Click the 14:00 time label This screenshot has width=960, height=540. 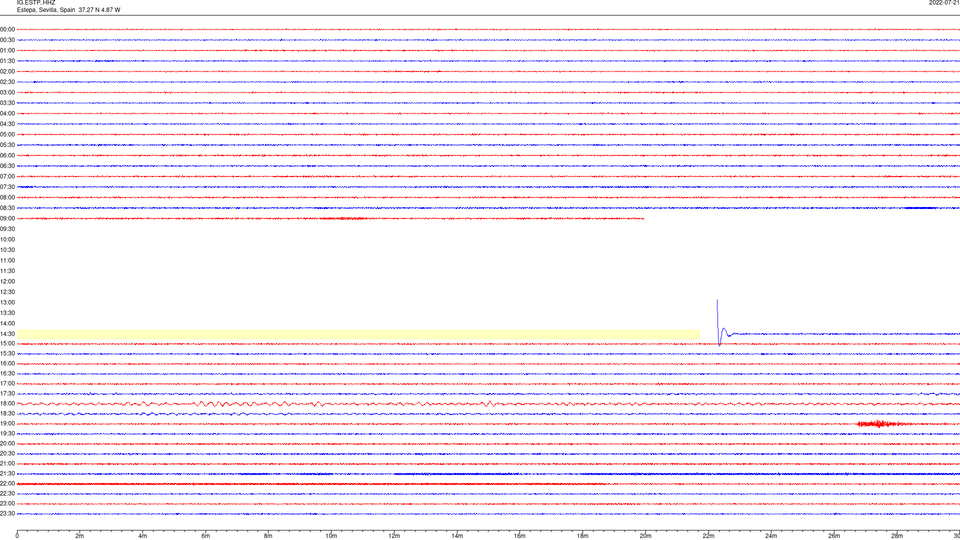[7, 323]
